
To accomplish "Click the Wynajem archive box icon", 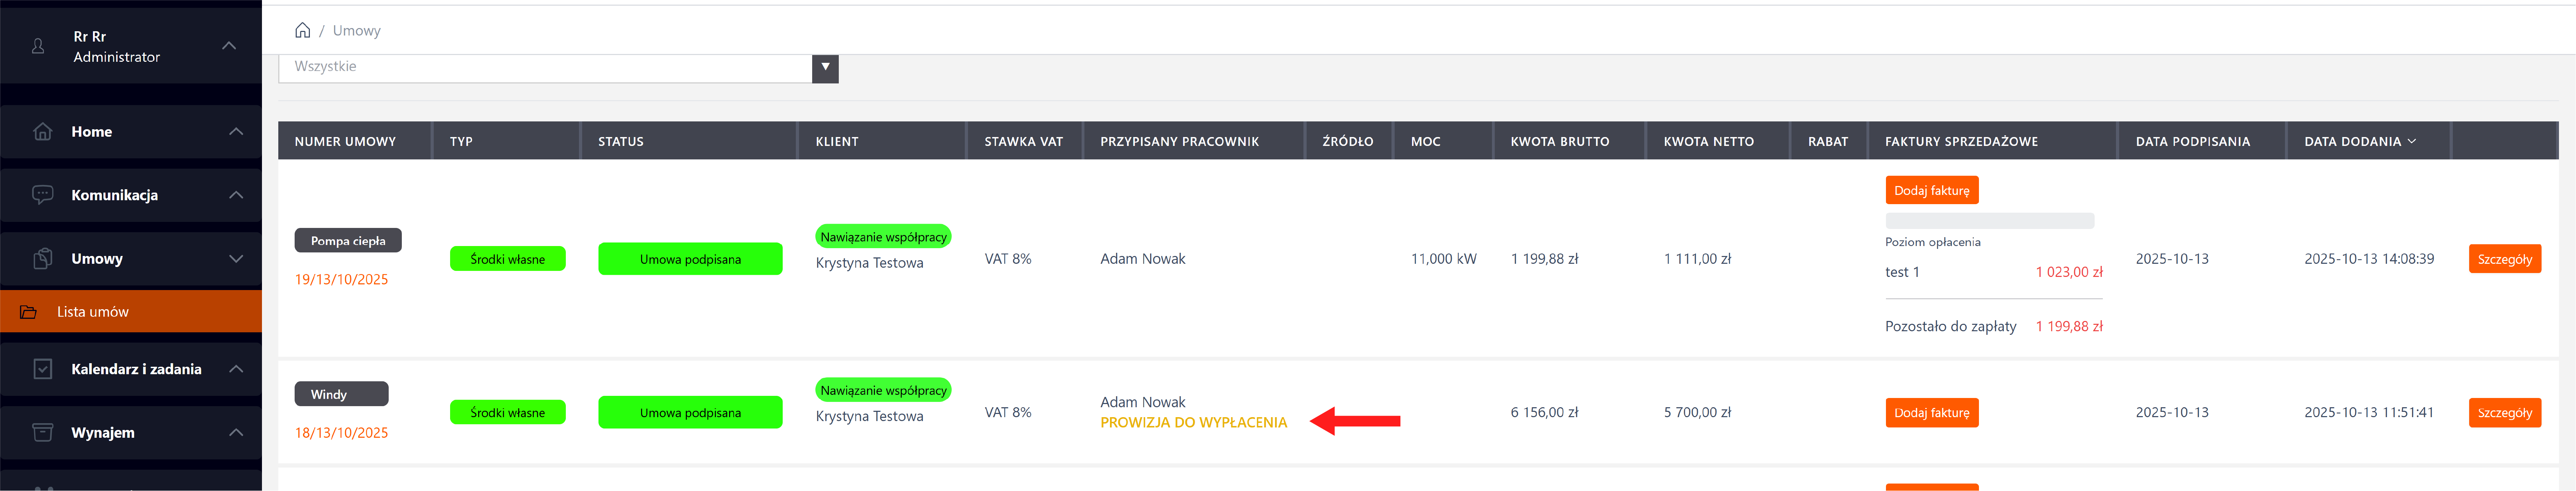I will click(x=42, y=432).
